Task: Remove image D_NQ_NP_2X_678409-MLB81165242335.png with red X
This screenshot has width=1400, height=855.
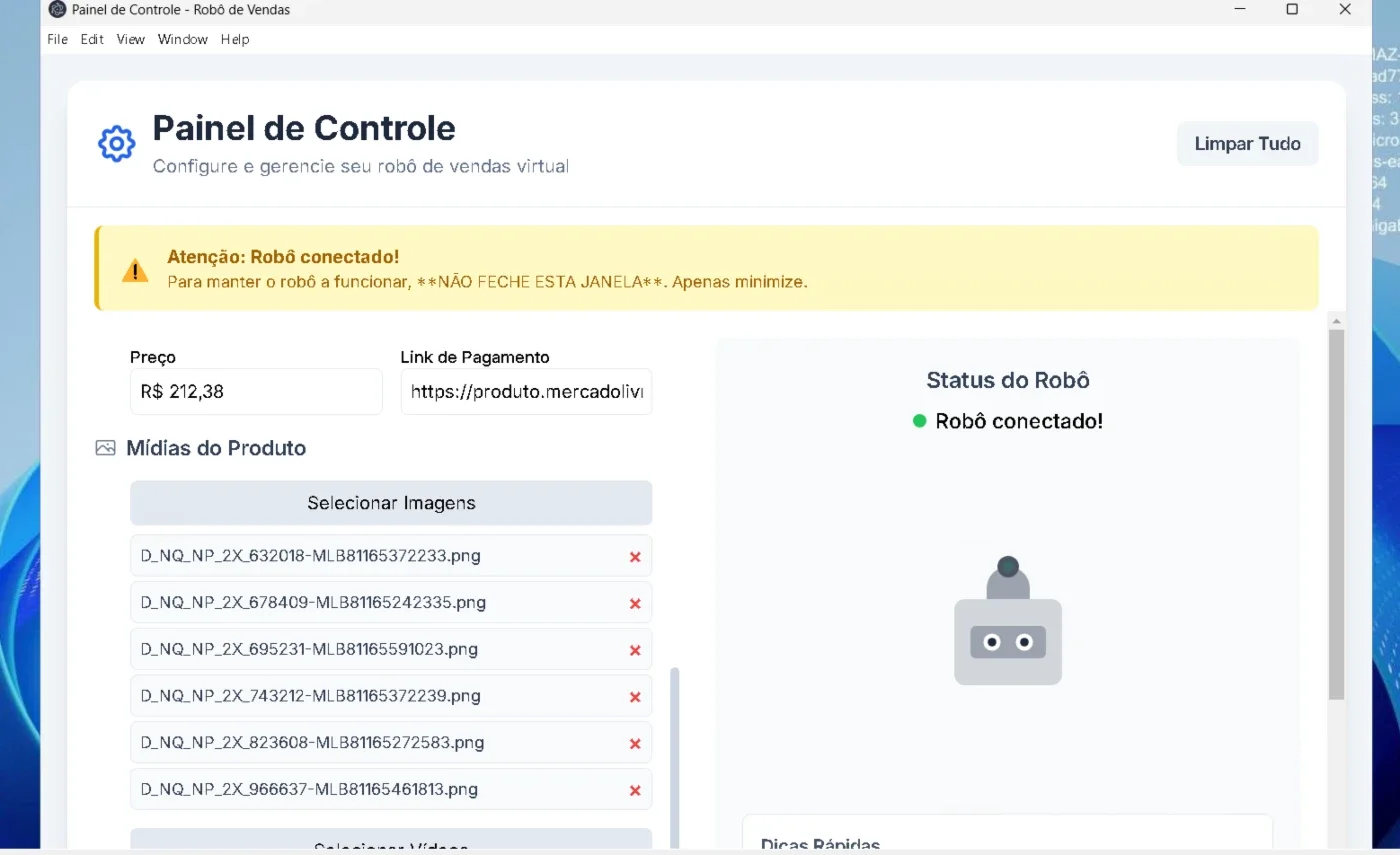Action: pos(635,604)
